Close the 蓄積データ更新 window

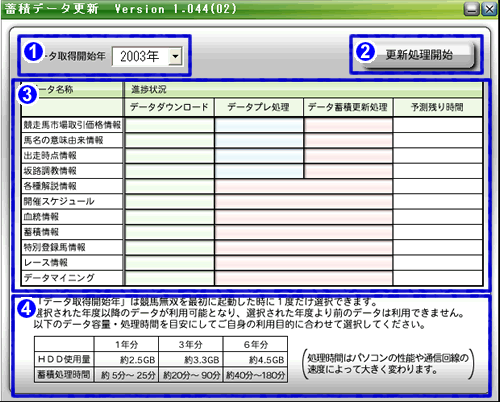489,9
